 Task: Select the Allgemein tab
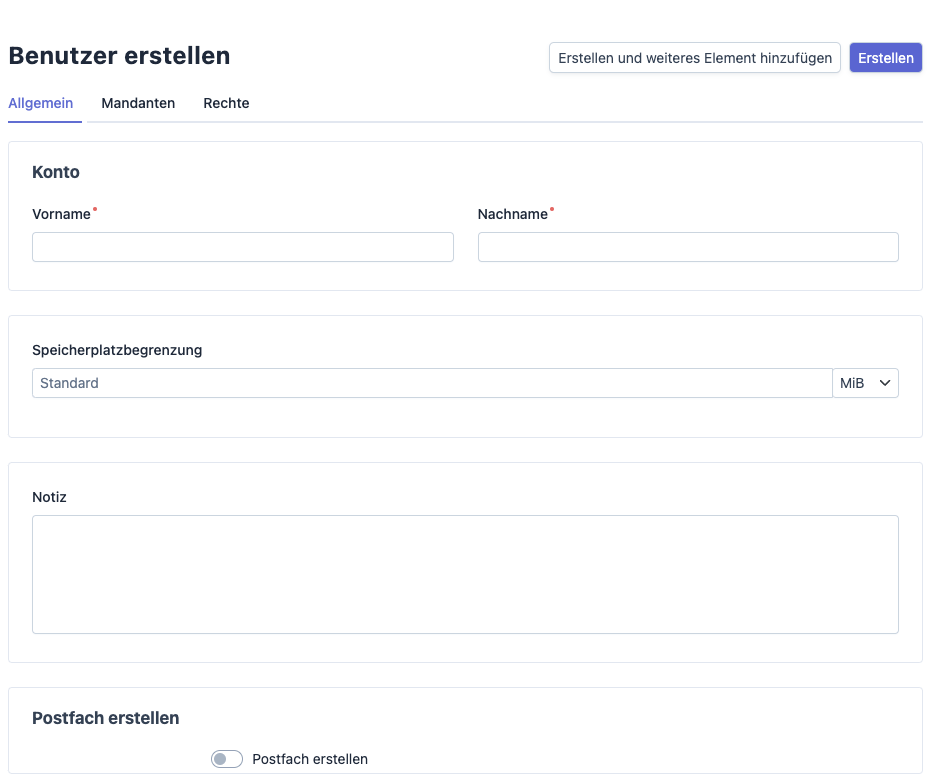click(40, 103)
